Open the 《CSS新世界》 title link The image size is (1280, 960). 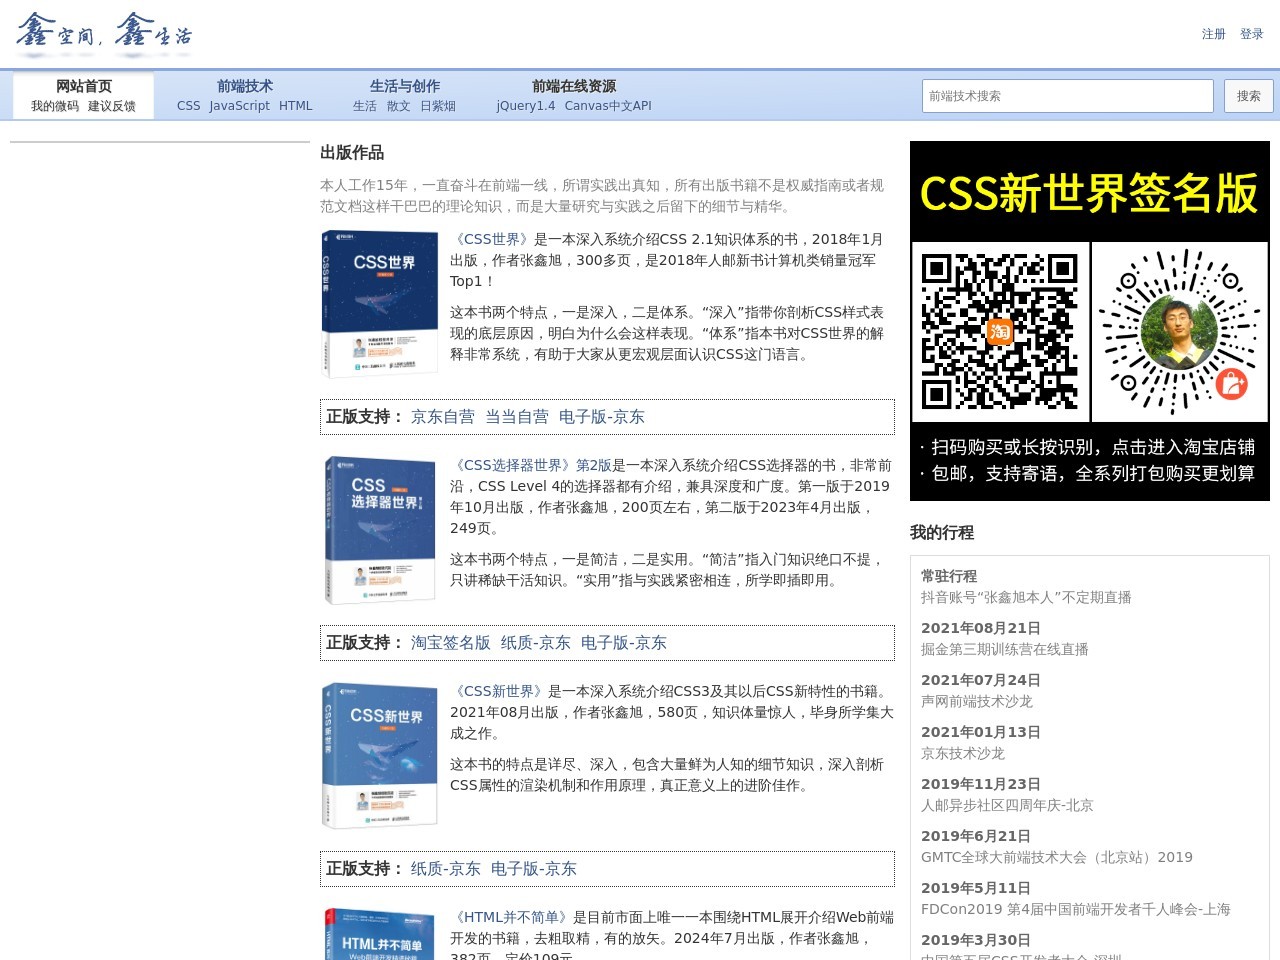tap(499, 691)
